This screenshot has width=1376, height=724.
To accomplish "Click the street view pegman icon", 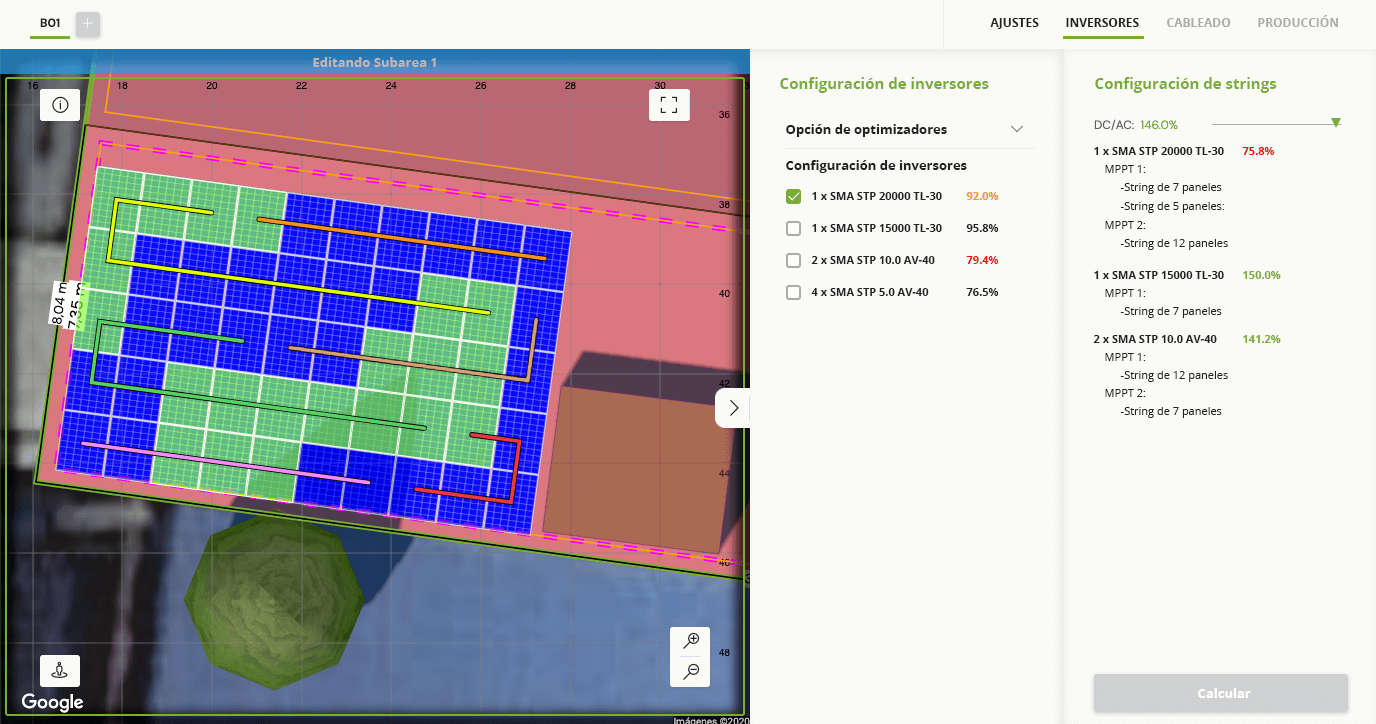I will [x=60, y=671].
